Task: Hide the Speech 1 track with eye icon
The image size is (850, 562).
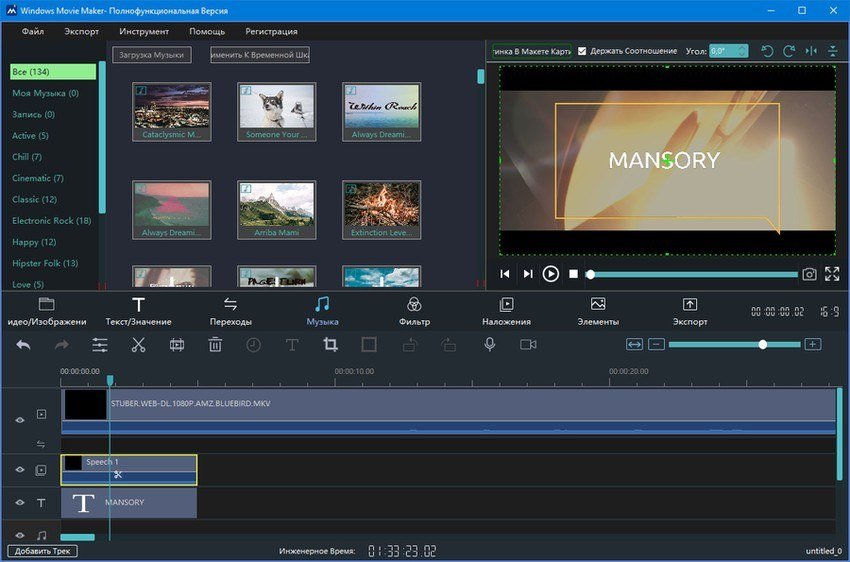Action: tap(19, 470)
